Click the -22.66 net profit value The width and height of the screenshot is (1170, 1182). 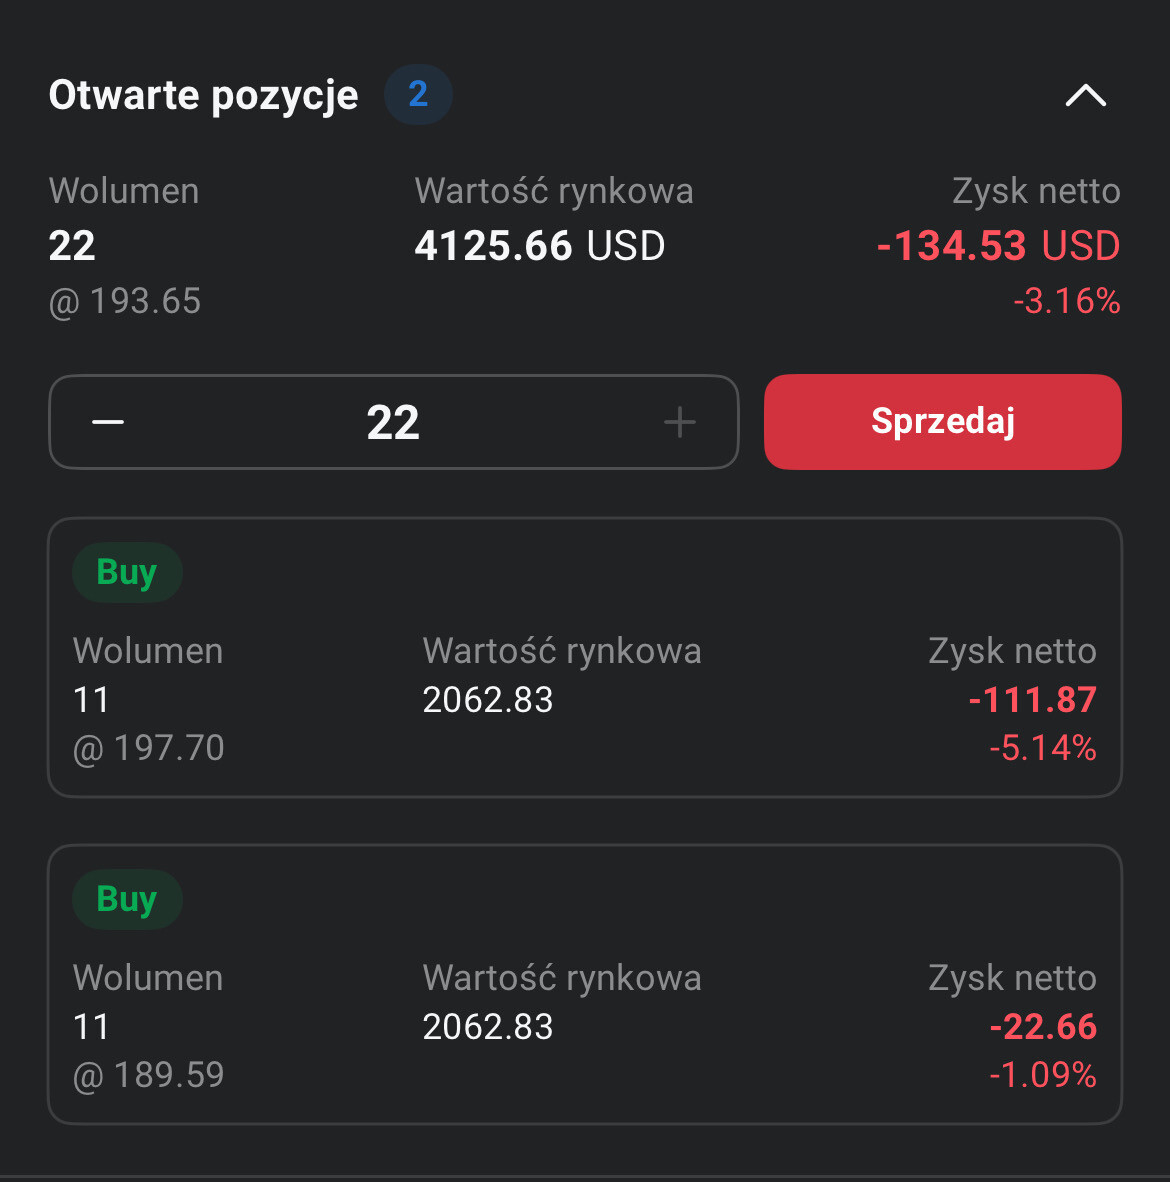(1042, 1027)
